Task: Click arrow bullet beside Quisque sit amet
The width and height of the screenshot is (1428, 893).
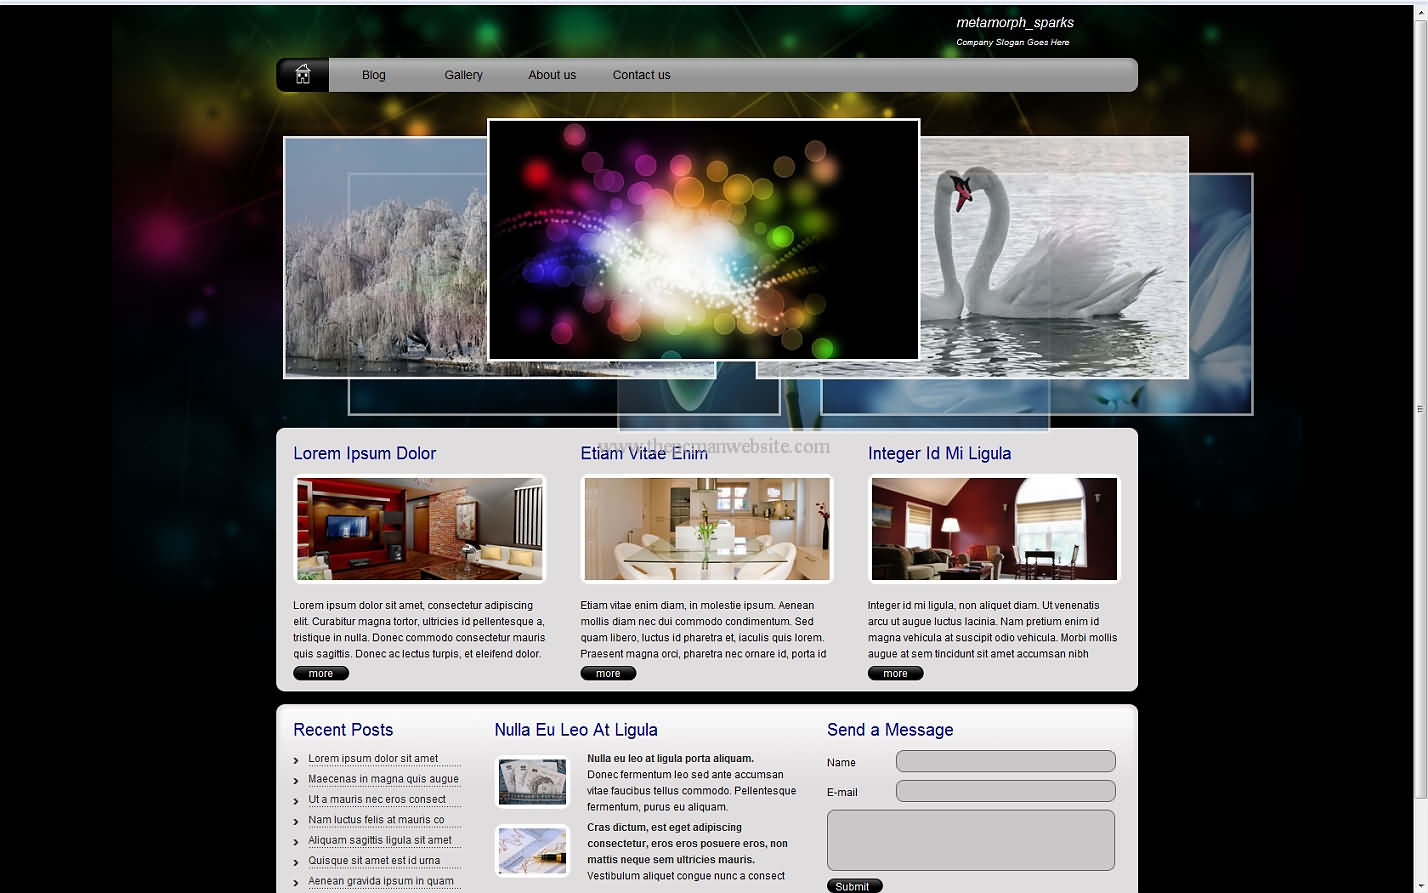Action: 296,862
